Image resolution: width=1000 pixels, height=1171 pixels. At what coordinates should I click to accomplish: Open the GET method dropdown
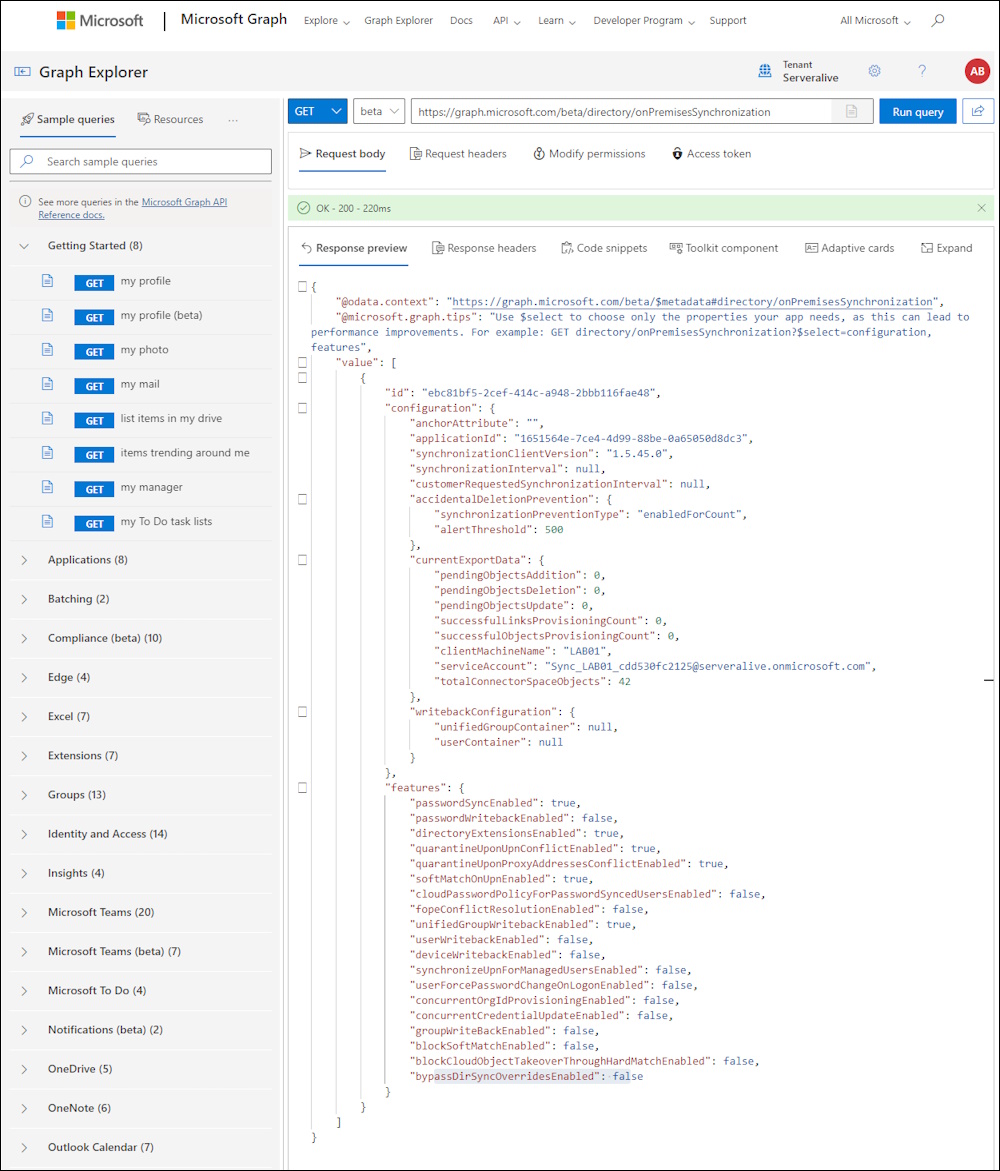(x=318, y=111)
